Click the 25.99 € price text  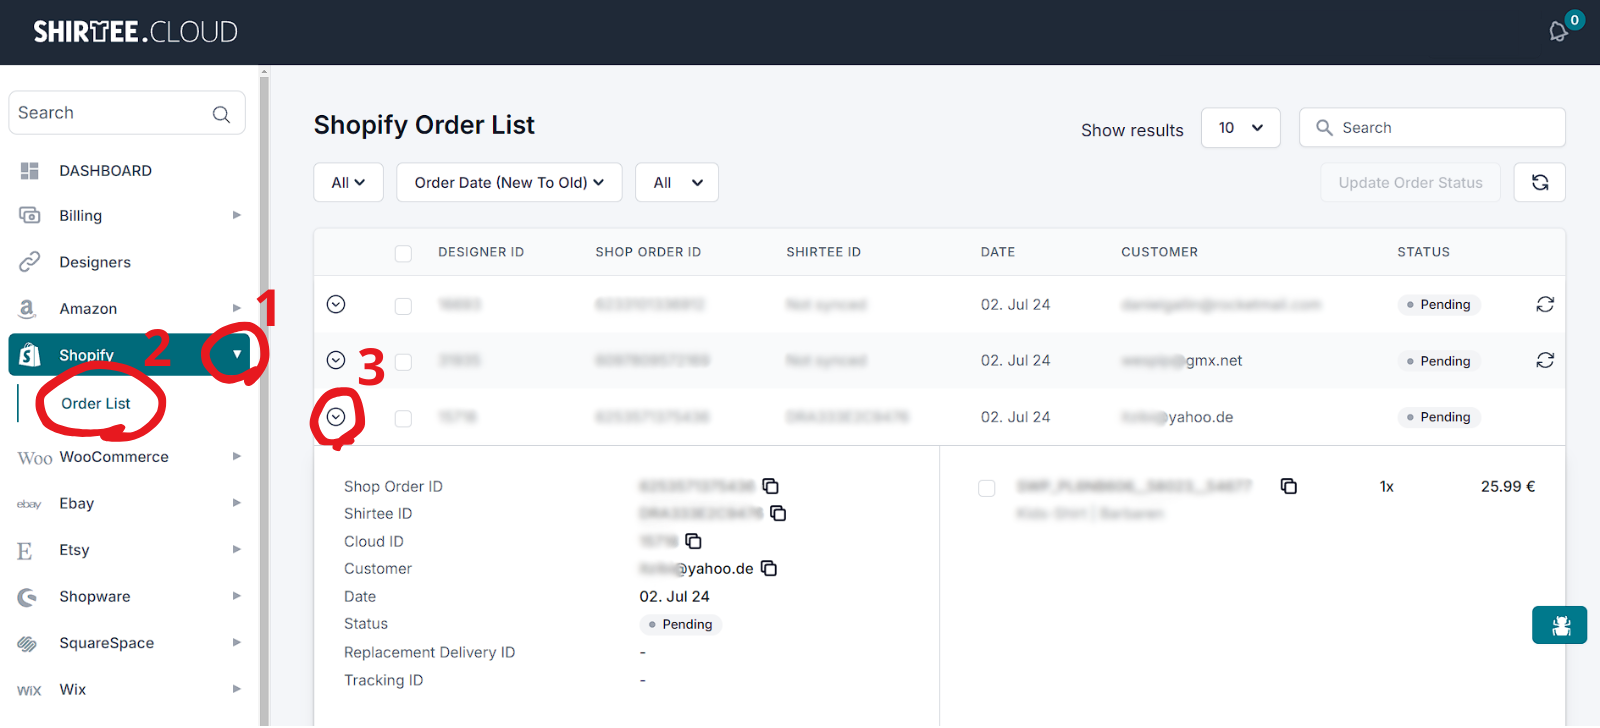(1507, 486)
